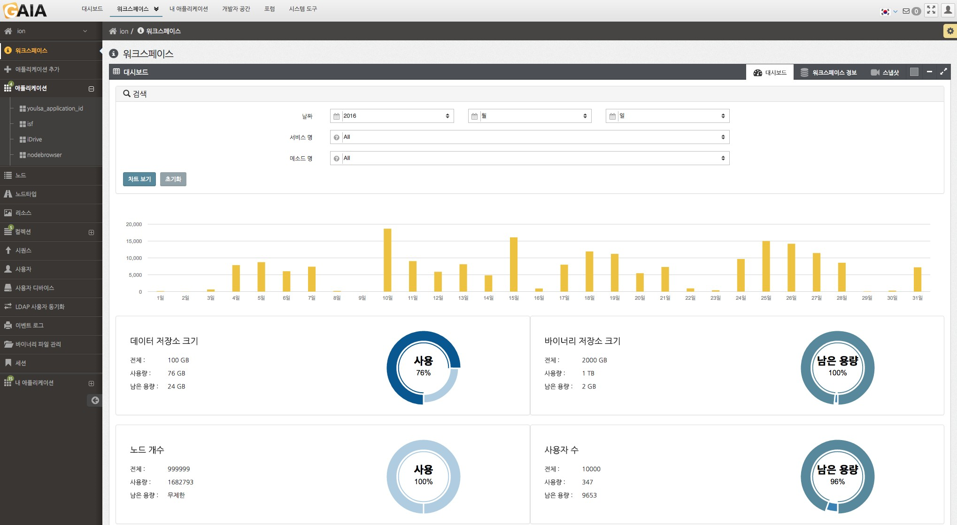Open the language flag dropdown
Image resolution: width=957 pixels, height=525 pixels.
coord(887,11)
